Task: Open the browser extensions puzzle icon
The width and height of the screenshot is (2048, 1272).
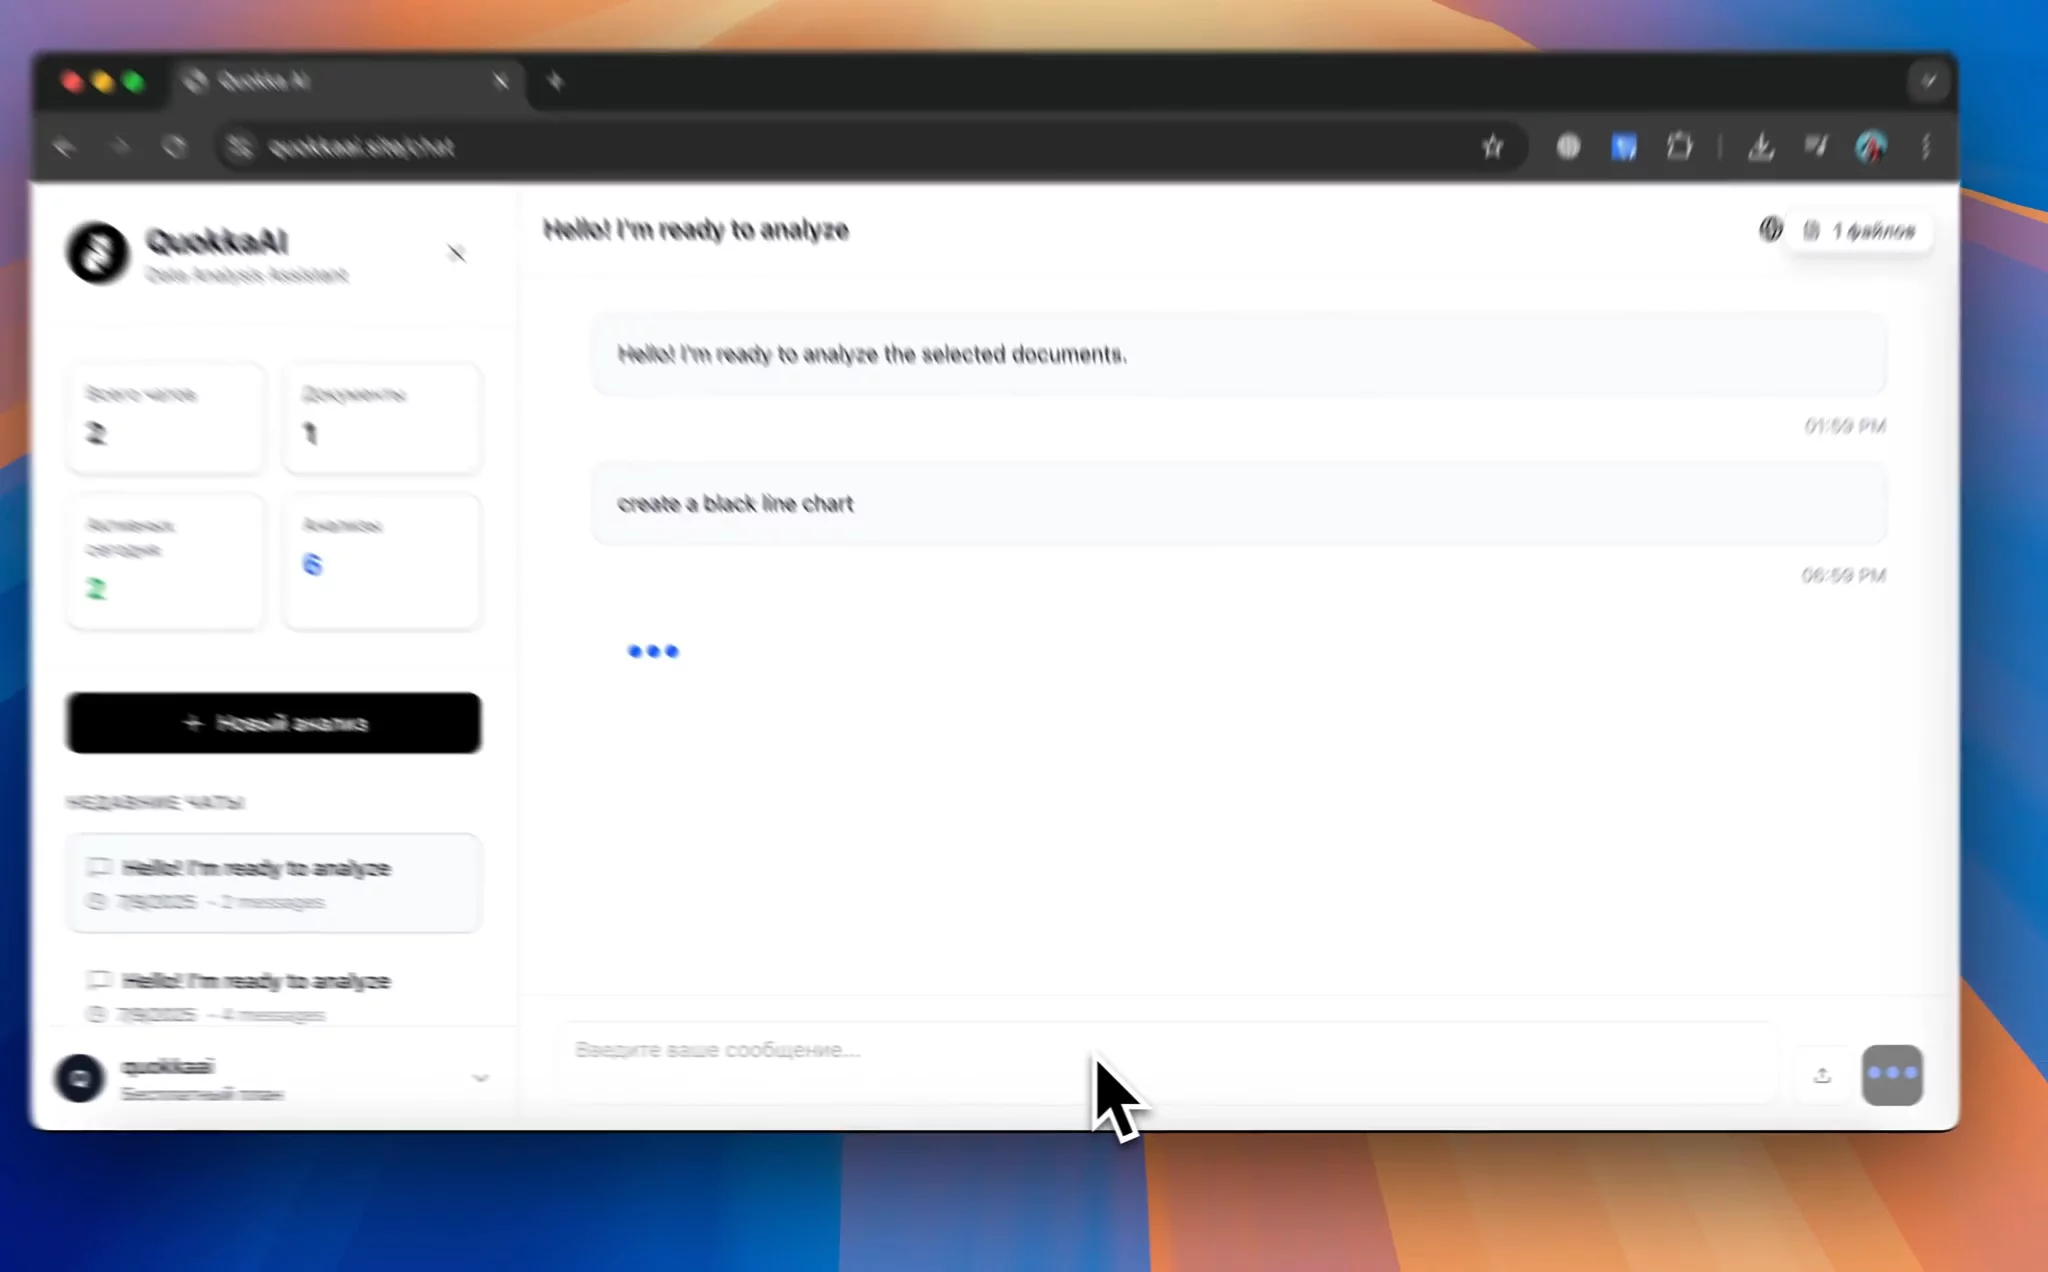Action: (1680, 147)
